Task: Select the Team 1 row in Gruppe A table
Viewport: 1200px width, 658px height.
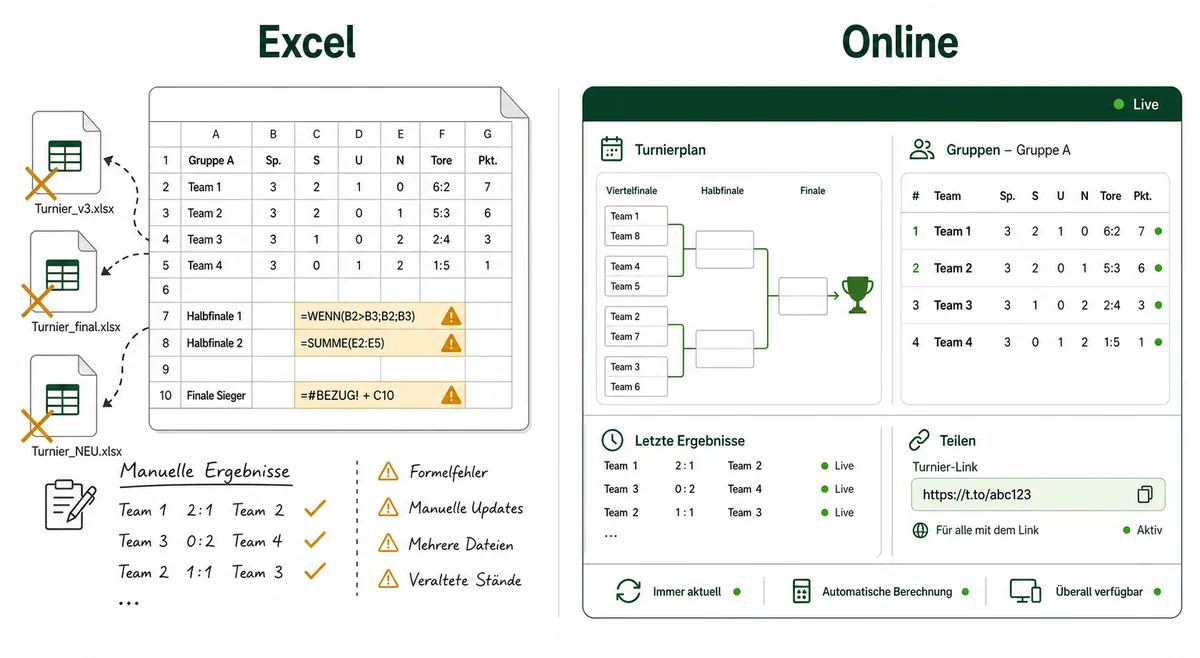Action: (x=1036, y=231)
